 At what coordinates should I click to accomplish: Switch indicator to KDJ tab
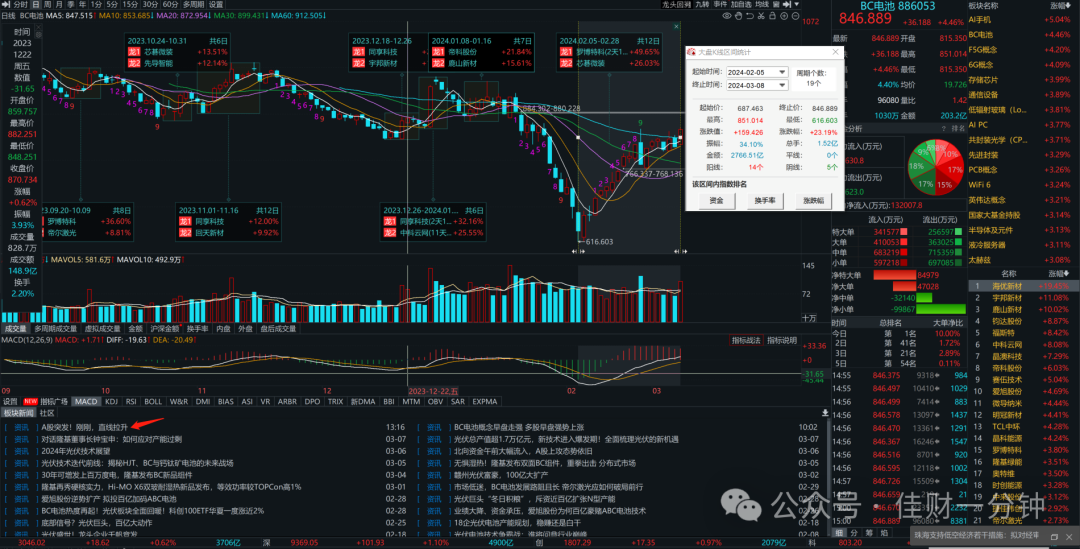pos(112,401)
